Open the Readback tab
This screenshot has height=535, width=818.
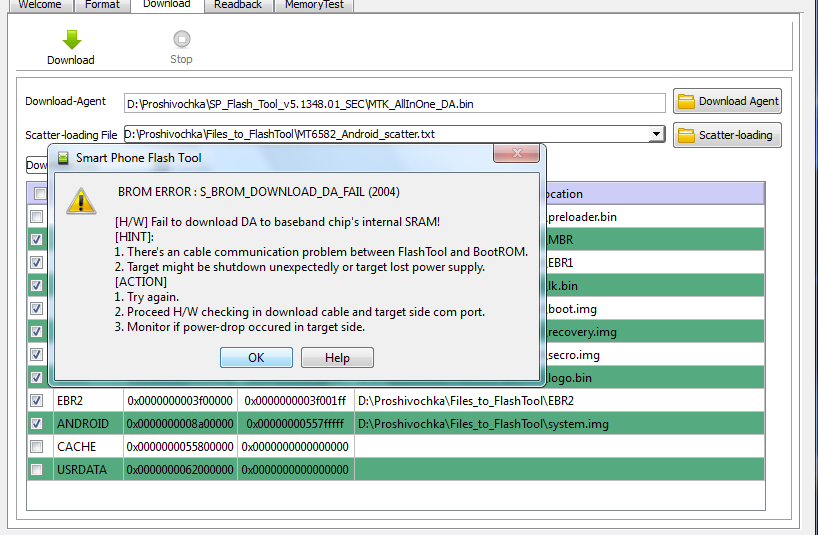[x=238, y=5]
